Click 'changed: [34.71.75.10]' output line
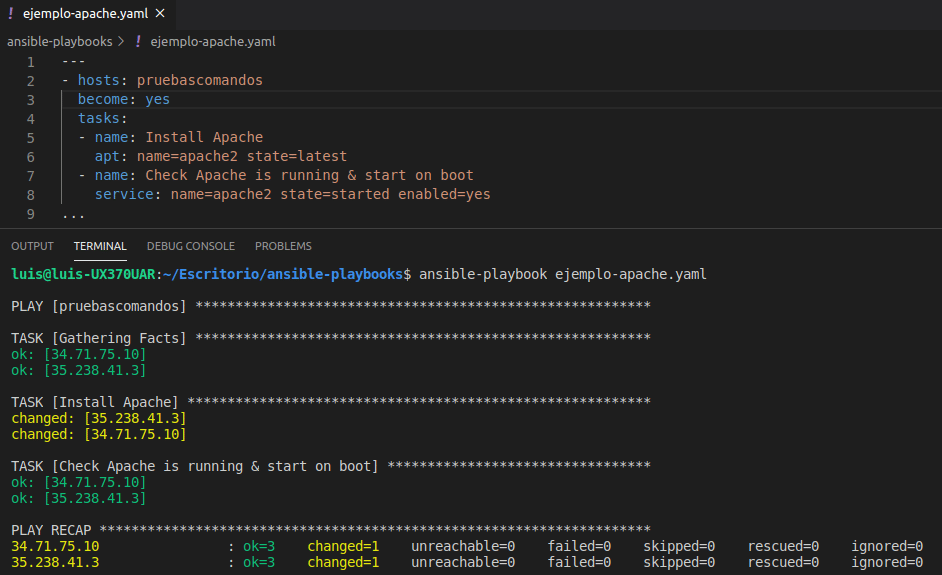 (x=99, y=434)
